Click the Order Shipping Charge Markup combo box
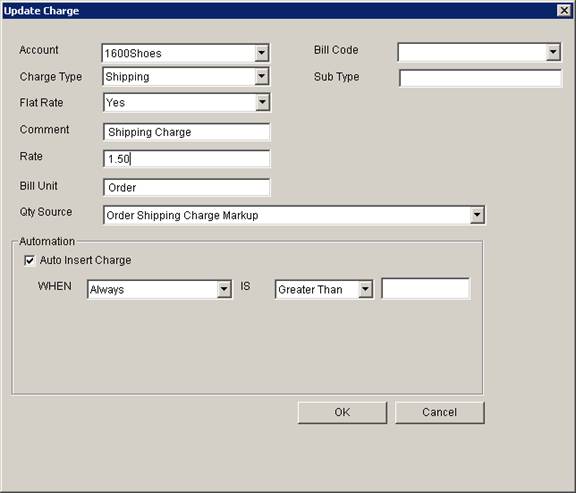 tap(294, 215)
